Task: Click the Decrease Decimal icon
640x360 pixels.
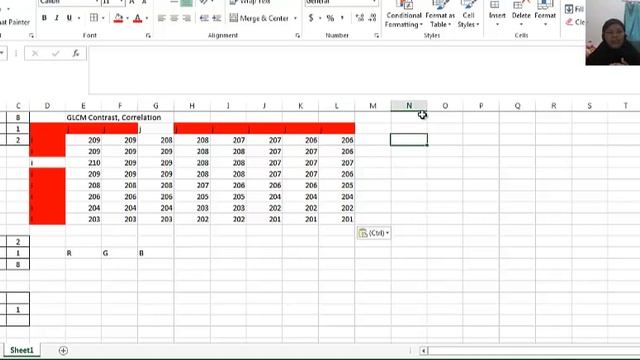Action: (x=372, y=18)
